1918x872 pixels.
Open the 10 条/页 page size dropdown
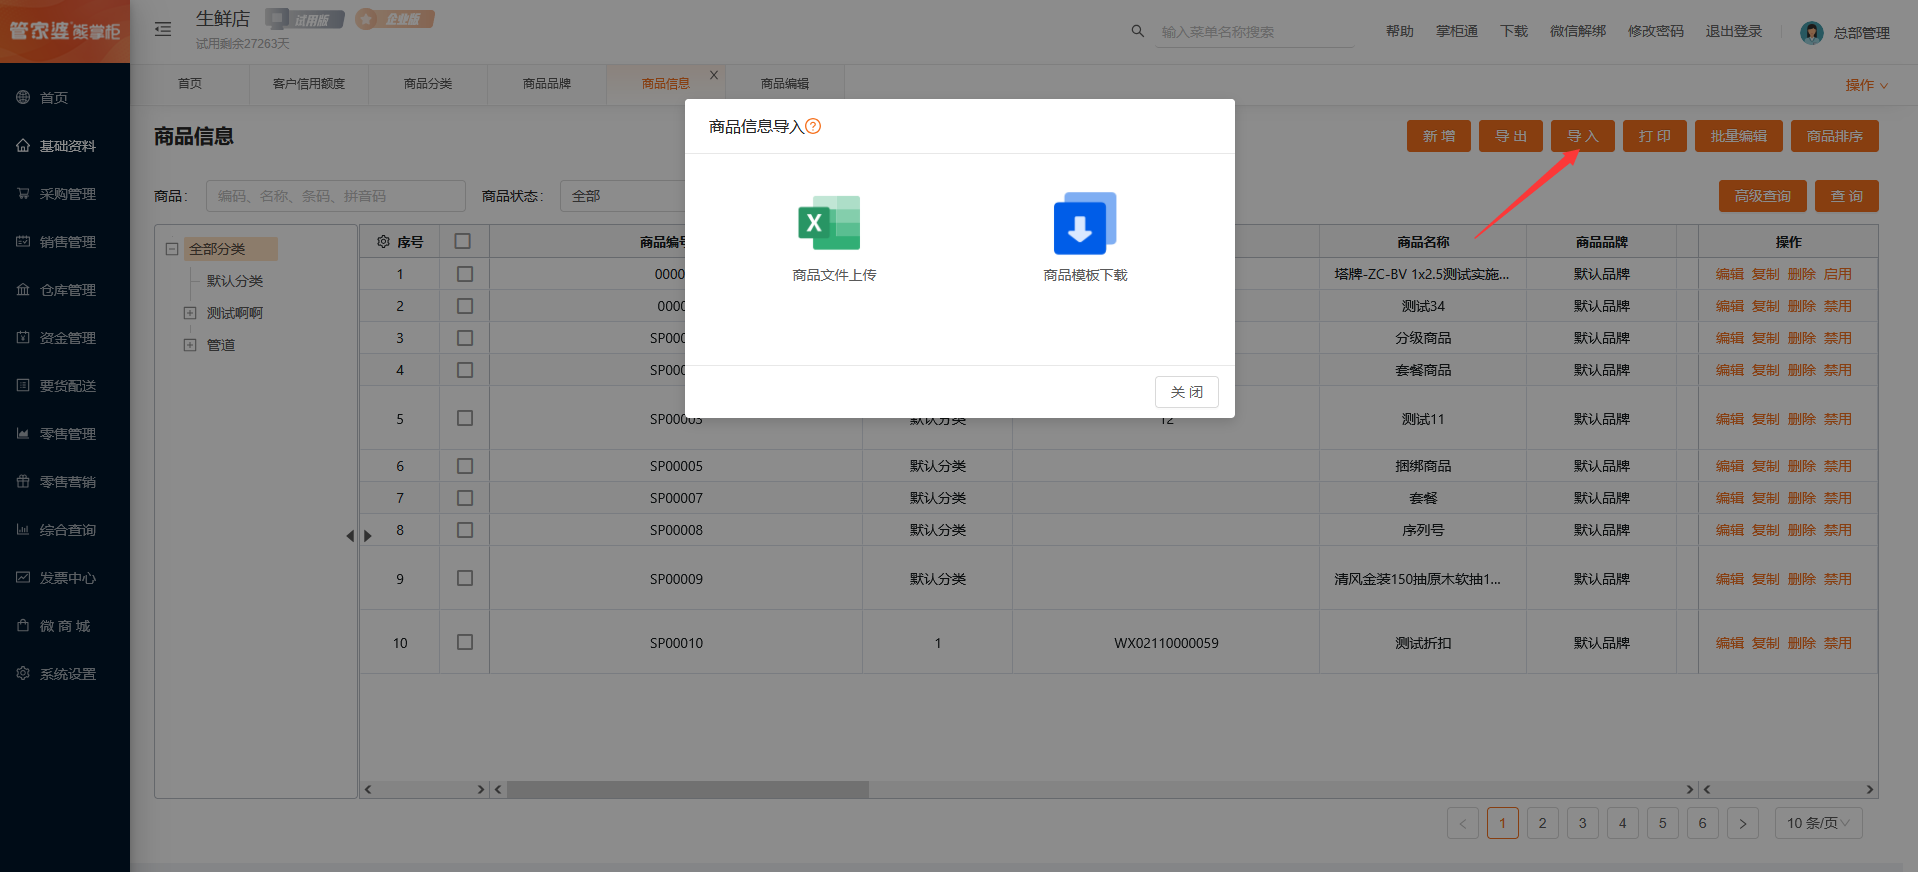click(x=1818, y=823)
